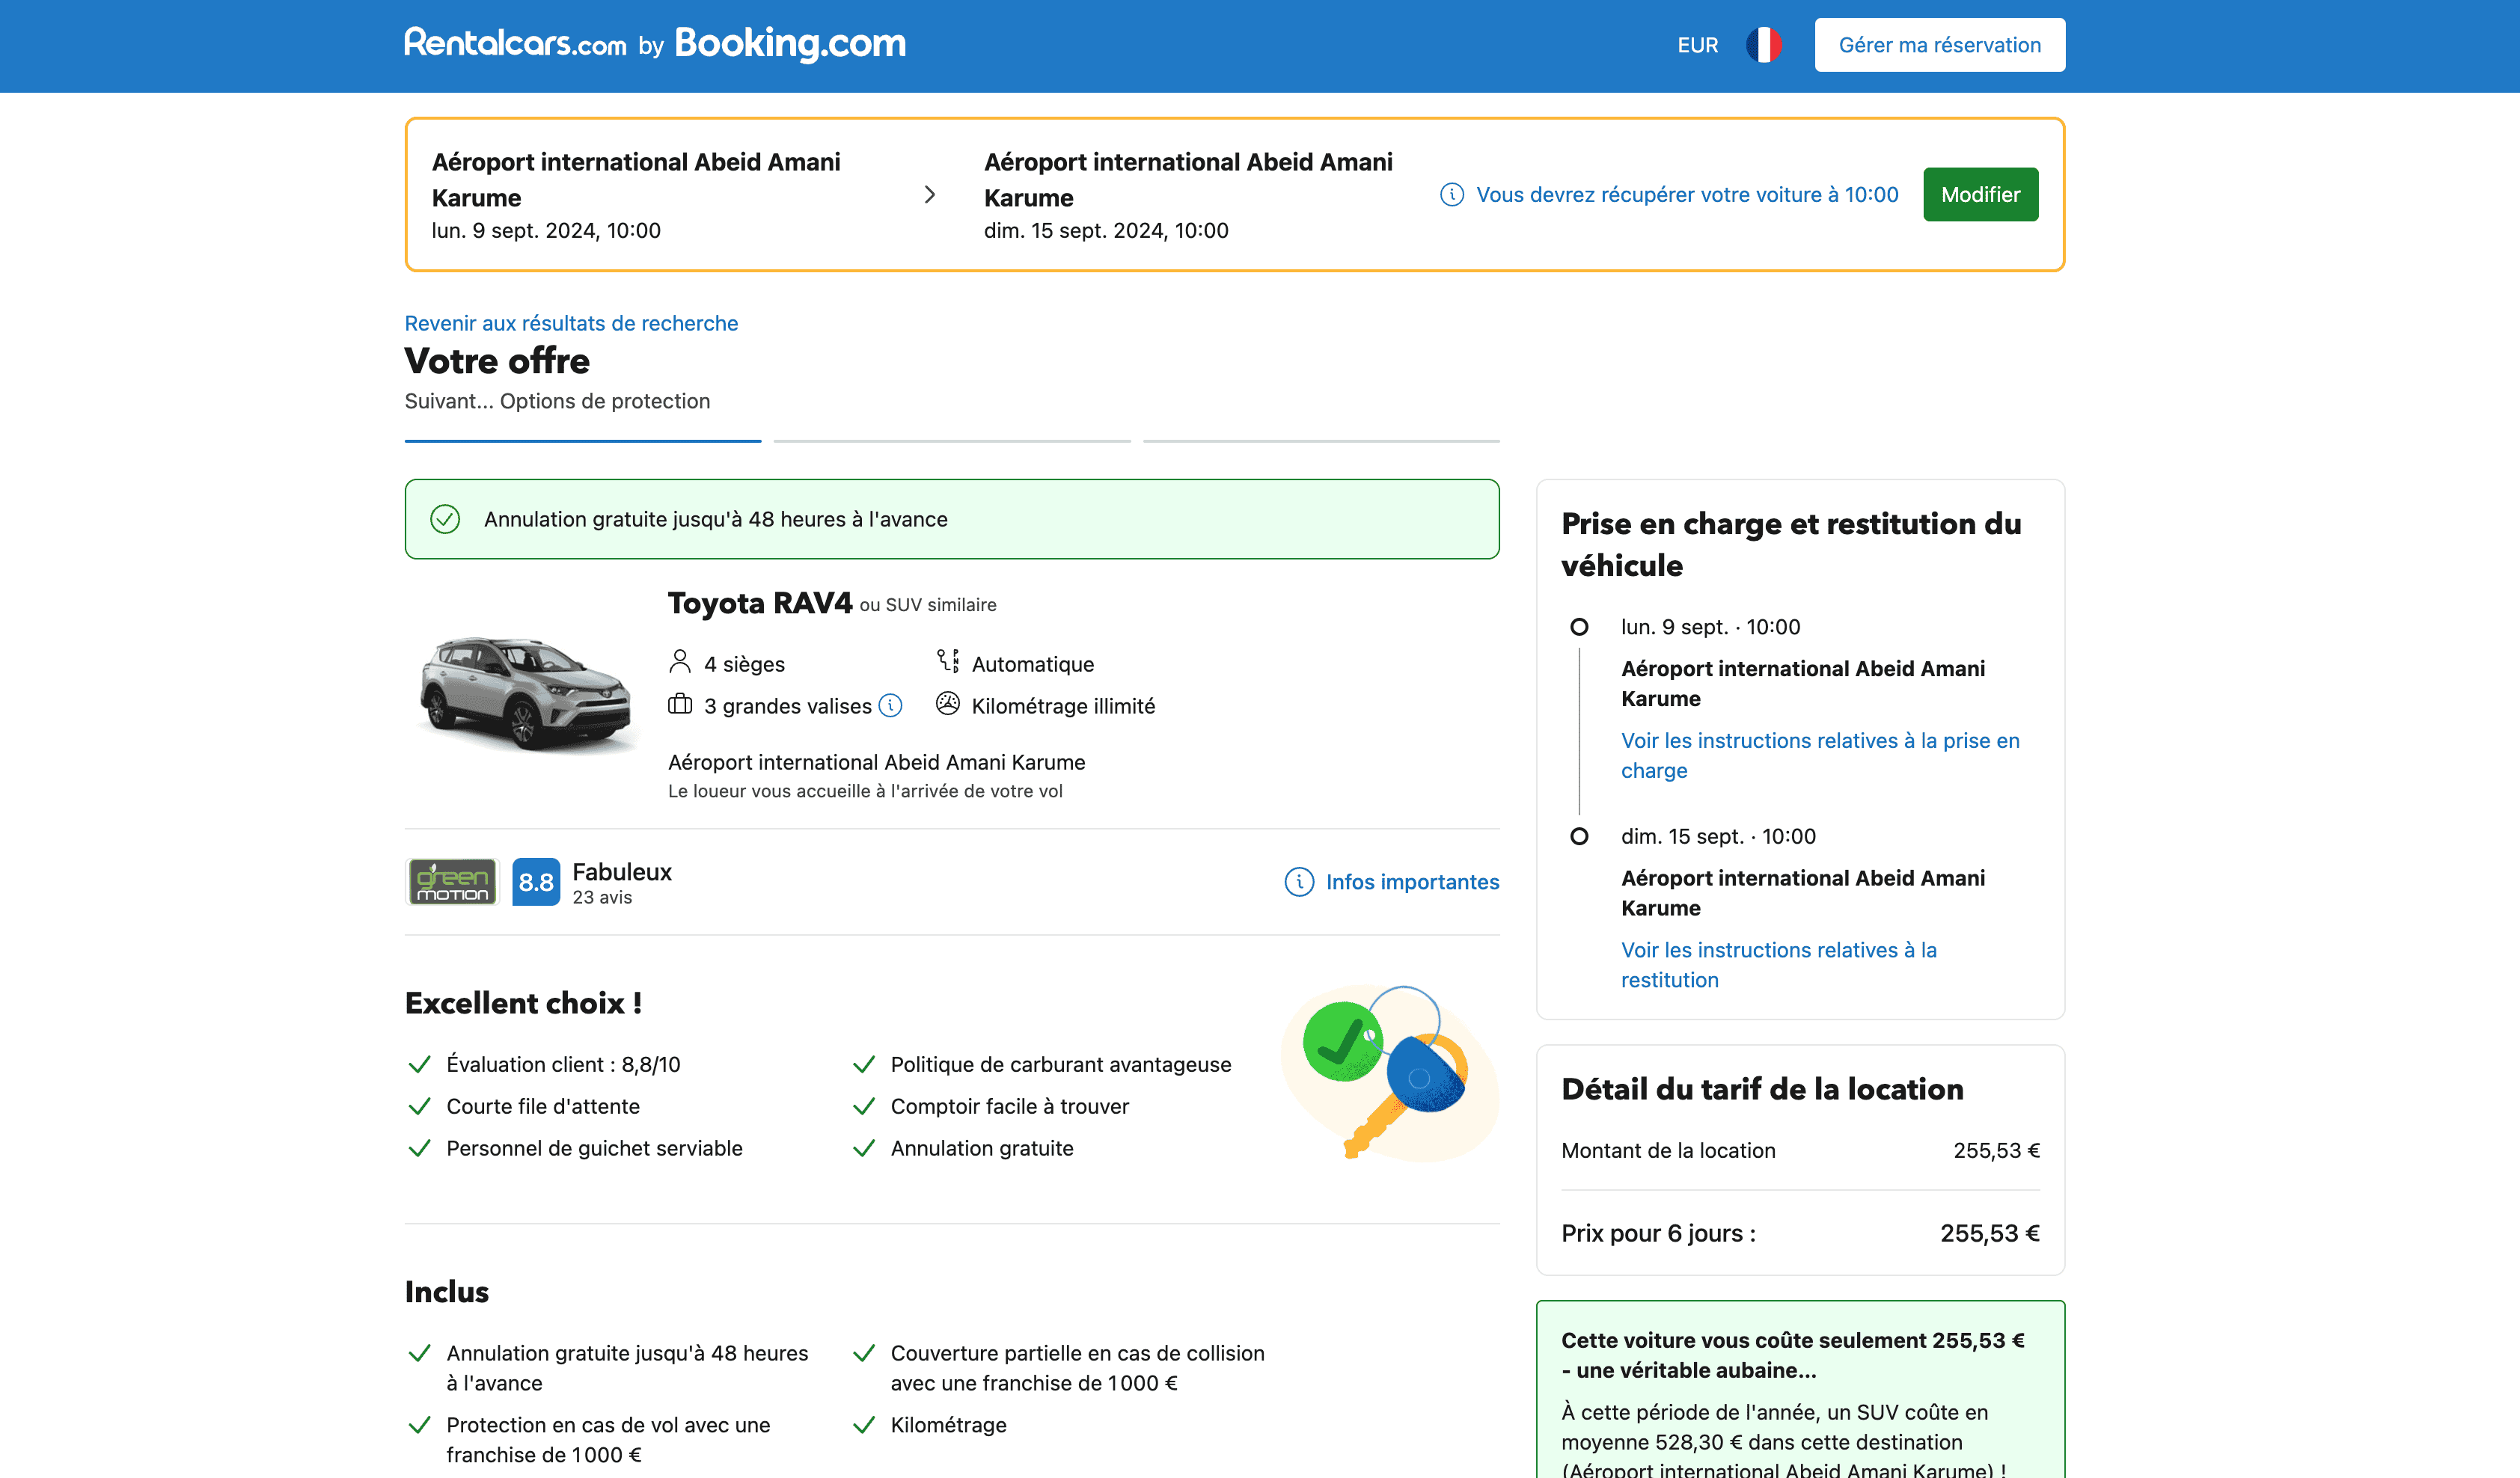Select the second progress step bar
The height and width of the screenshot is (1478, 2520).
952,441
